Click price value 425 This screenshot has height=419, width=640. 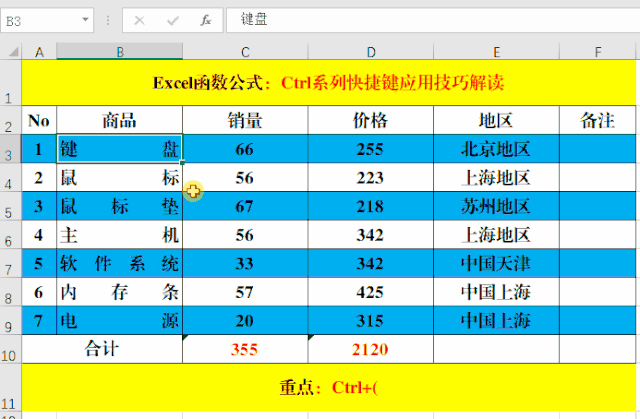(x=371, y=292)
